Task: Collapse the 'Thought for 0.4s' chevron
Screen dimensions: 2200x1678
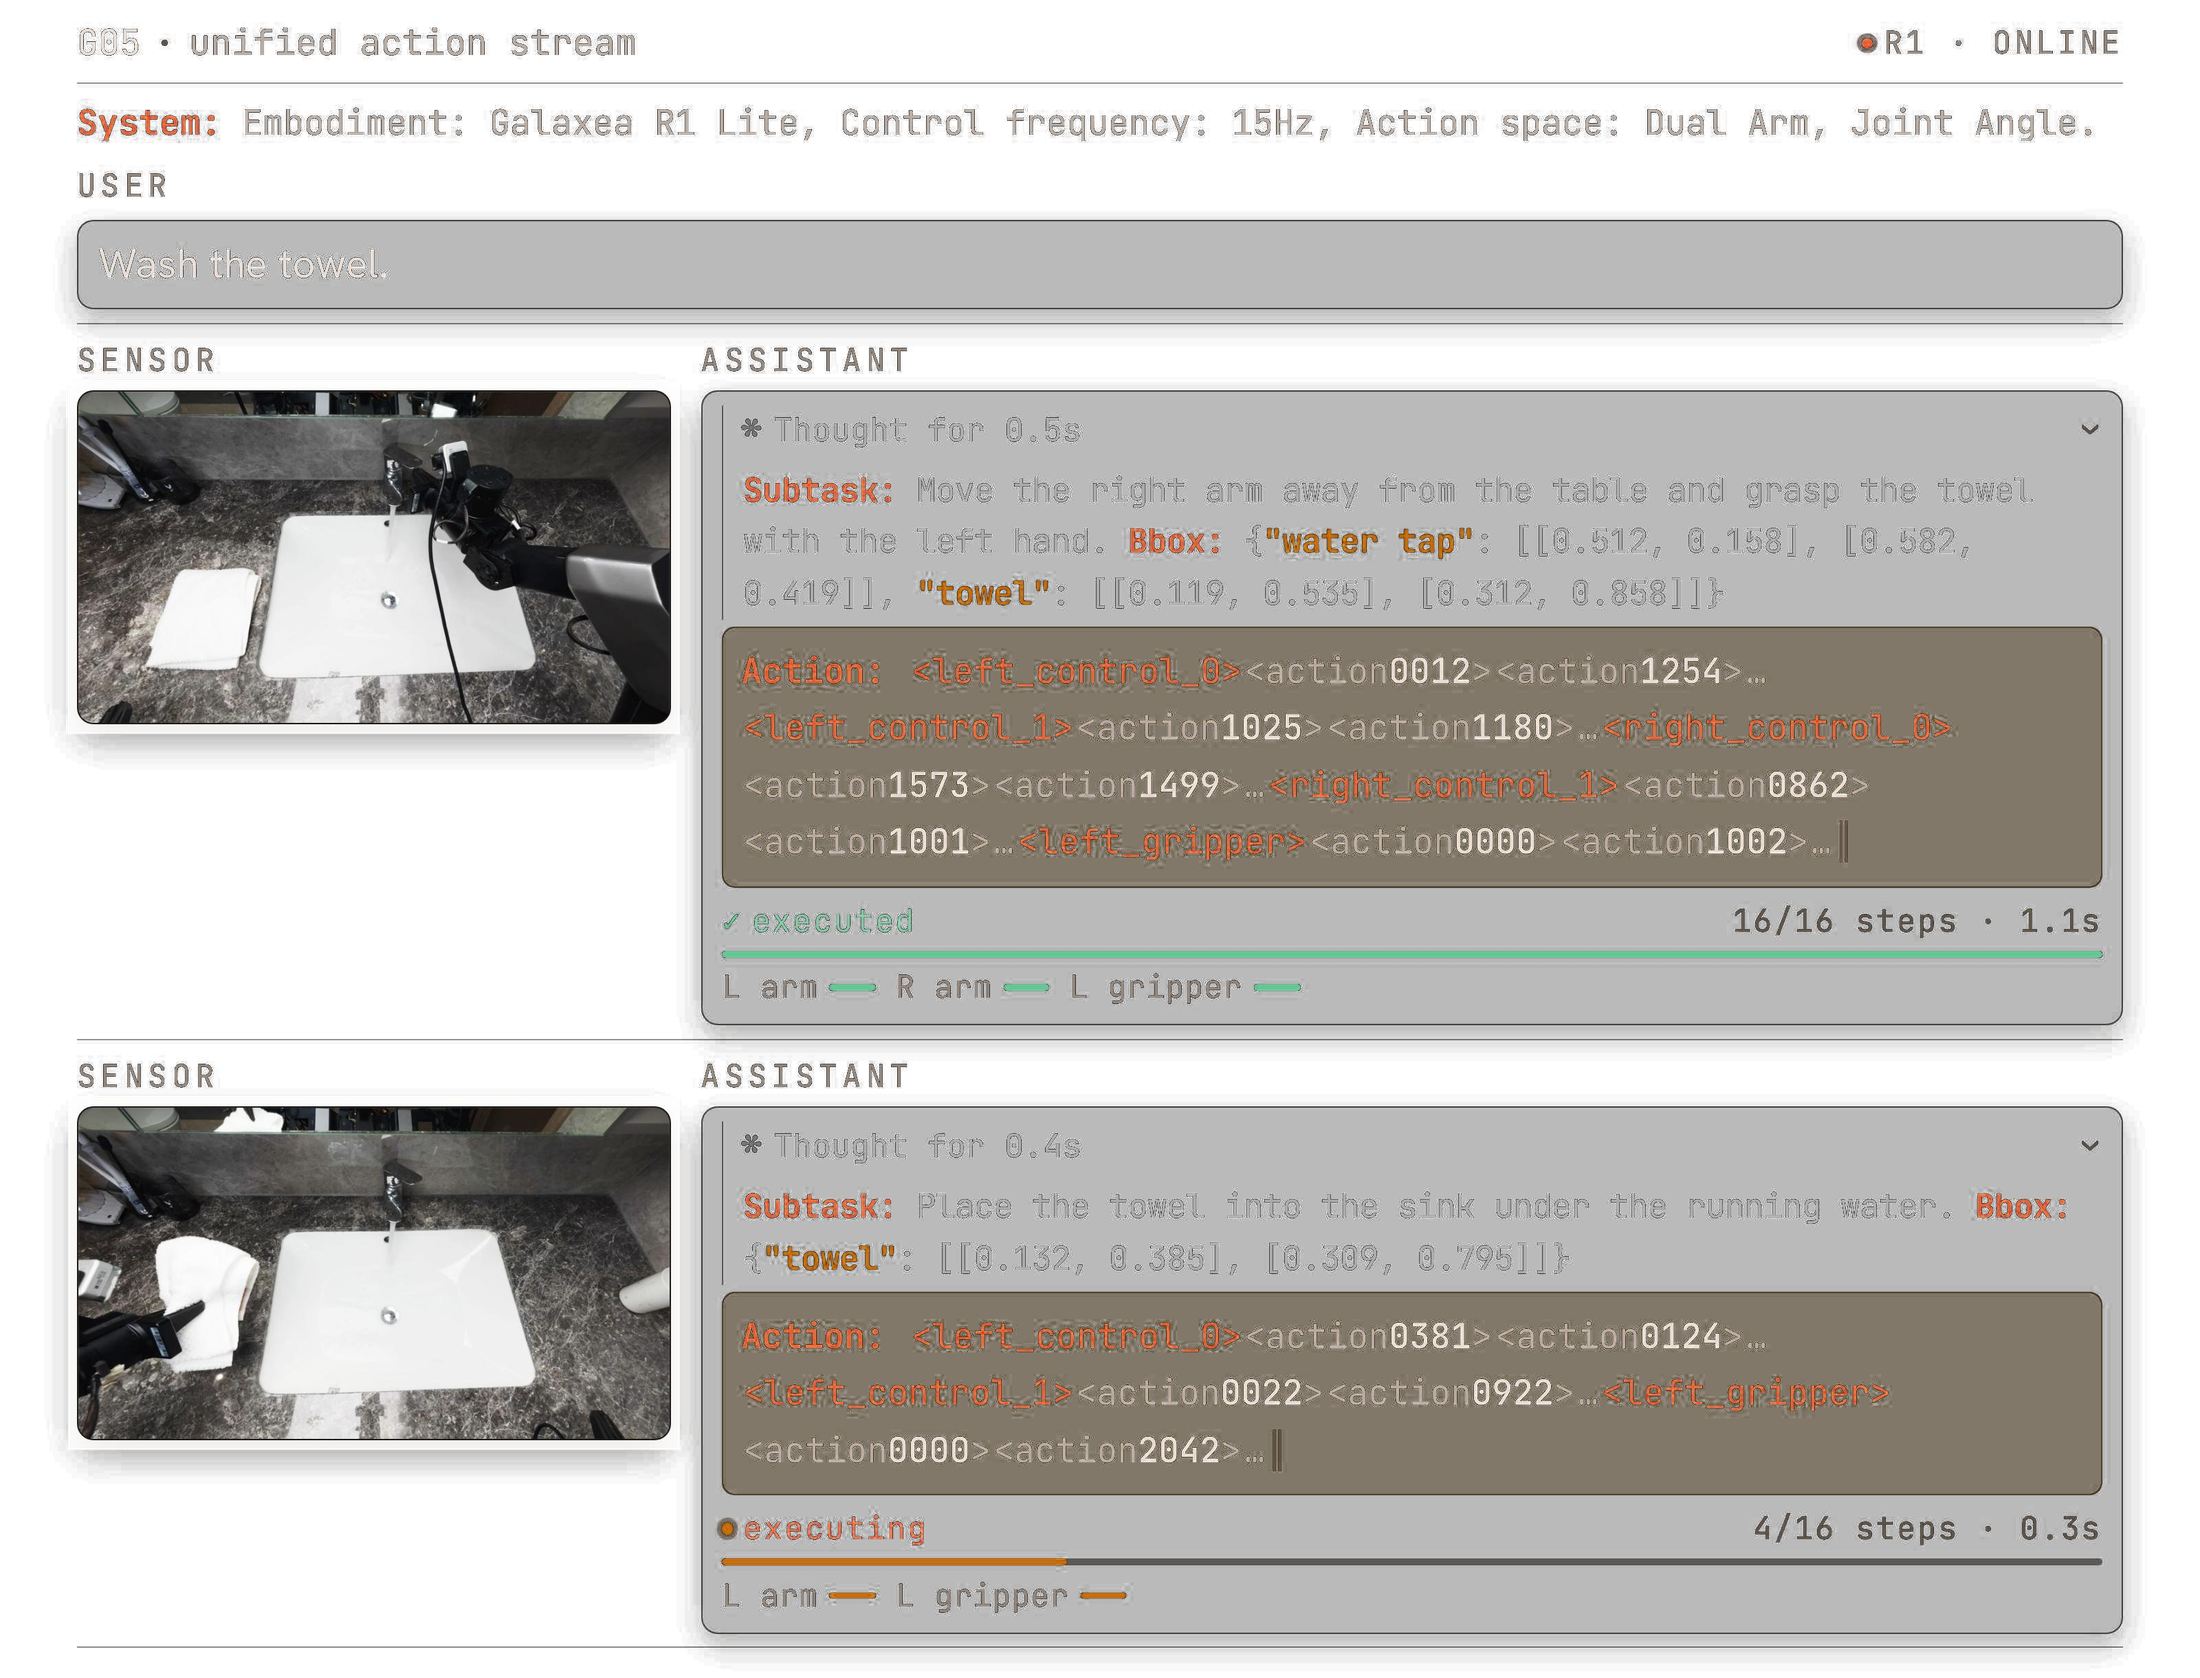Action: [2088, 1145]
